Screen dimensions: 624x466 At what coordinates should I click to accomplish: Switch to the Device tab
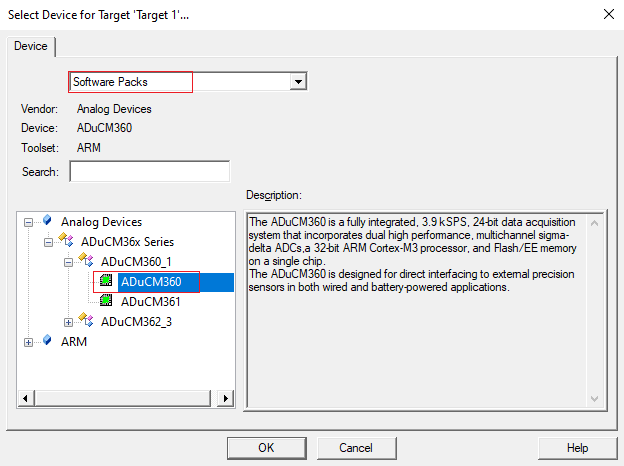31,46
